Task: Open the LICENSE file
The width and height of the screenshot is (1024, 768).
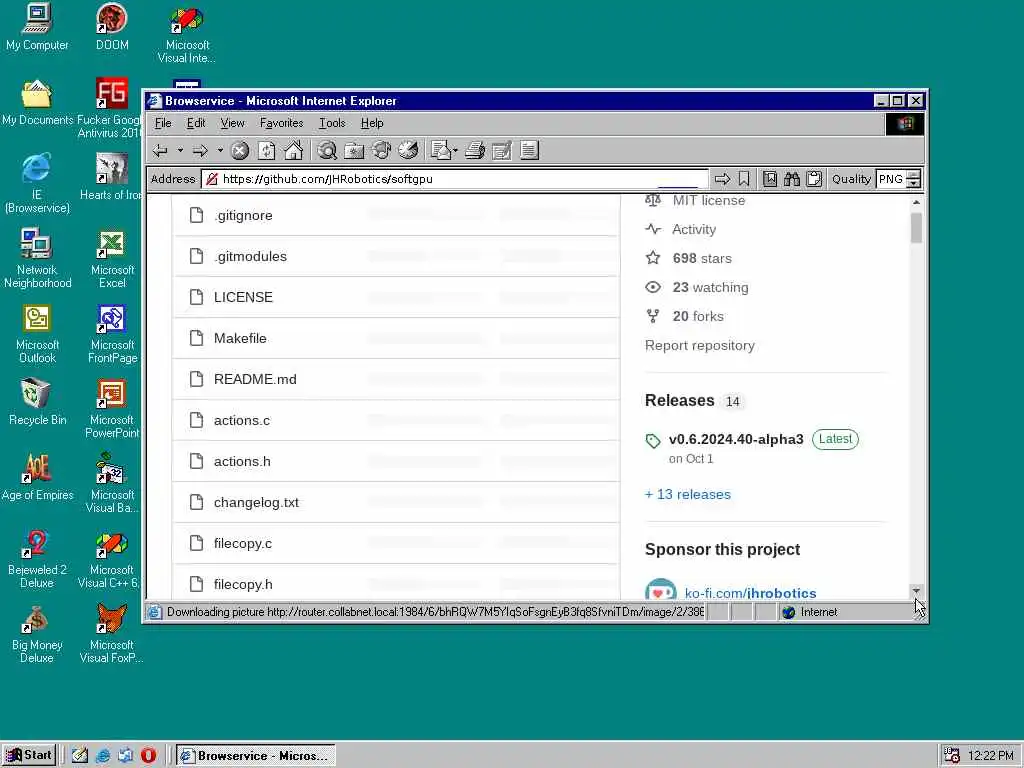Action: click(243, 297)
